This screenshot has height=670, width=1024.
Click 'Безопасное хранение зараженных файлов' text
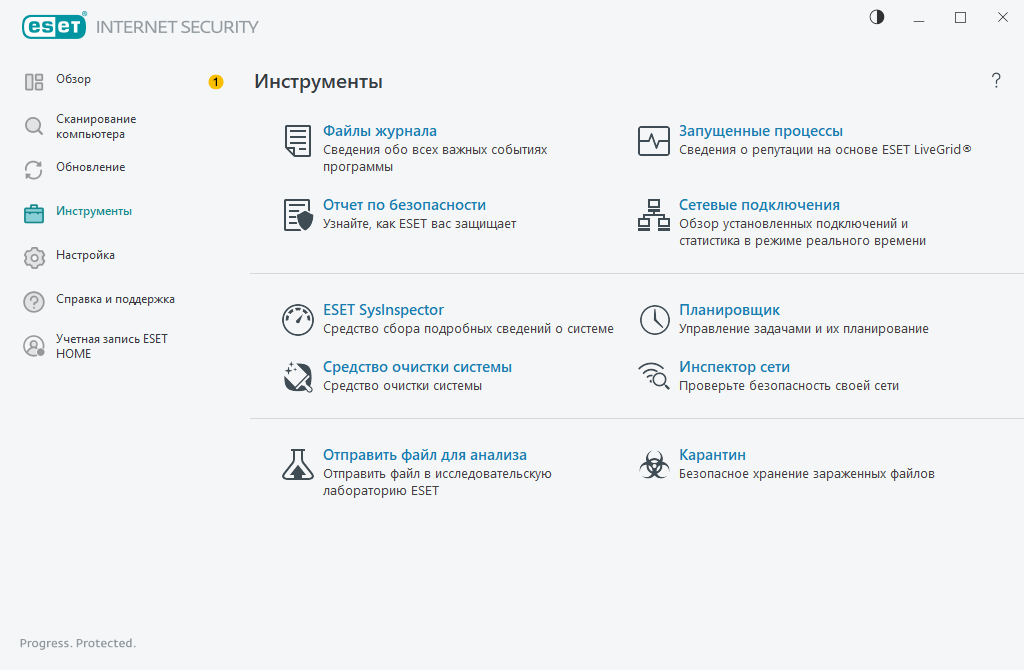point(807,474)
